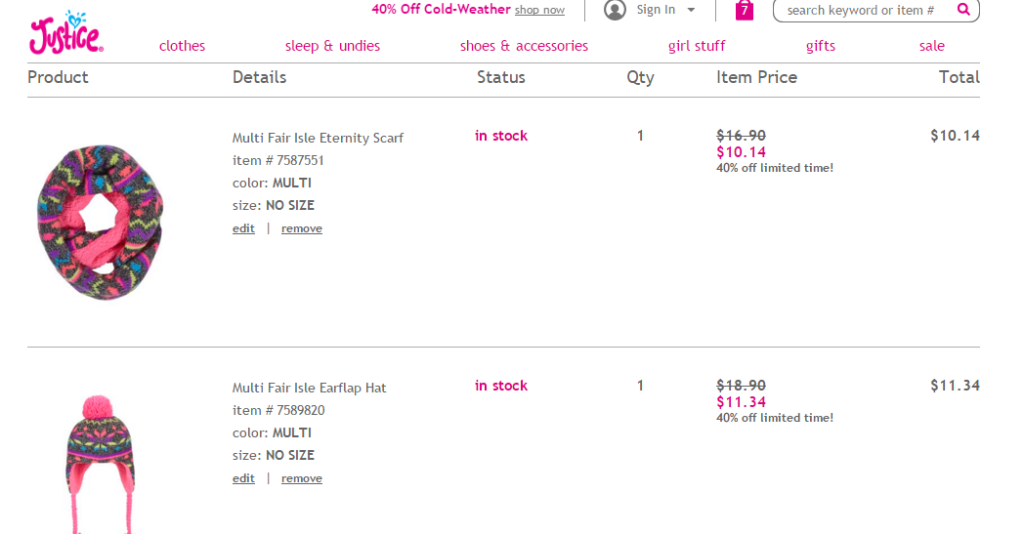Open the gifts menu
Screen dimensions: 1024x534
click(x=821, y=46)
